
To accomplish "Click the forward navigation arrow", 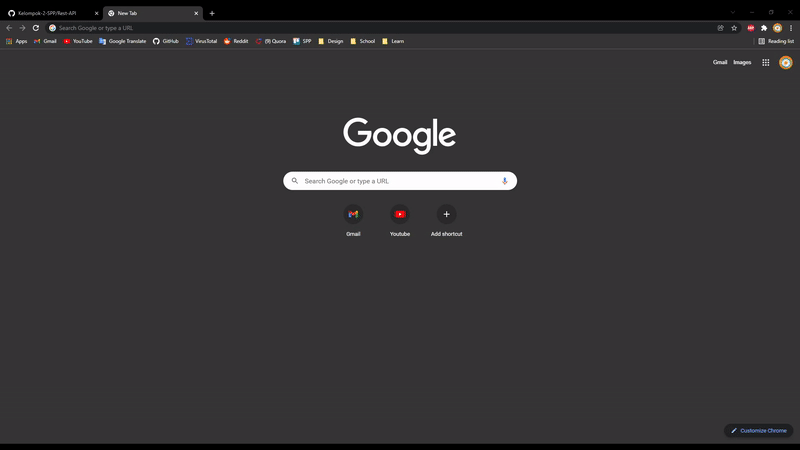I will pyautogui.click(x=22, y=28).
